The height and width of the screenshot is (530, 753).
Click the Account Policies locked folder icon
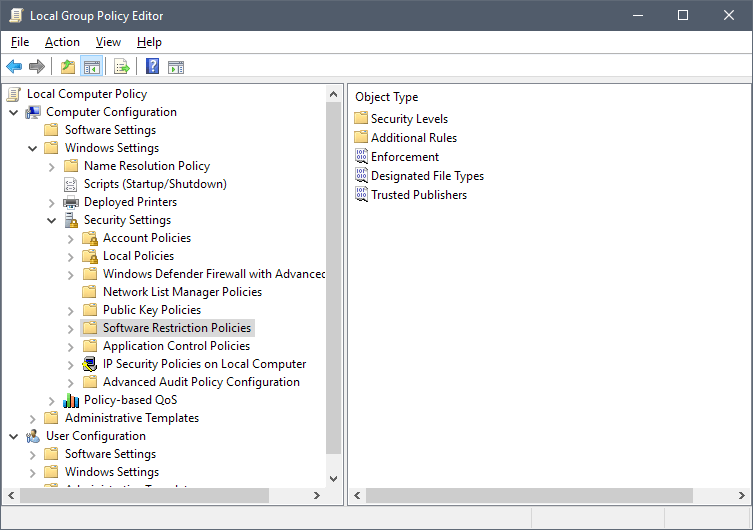click(x=90, y=238)
